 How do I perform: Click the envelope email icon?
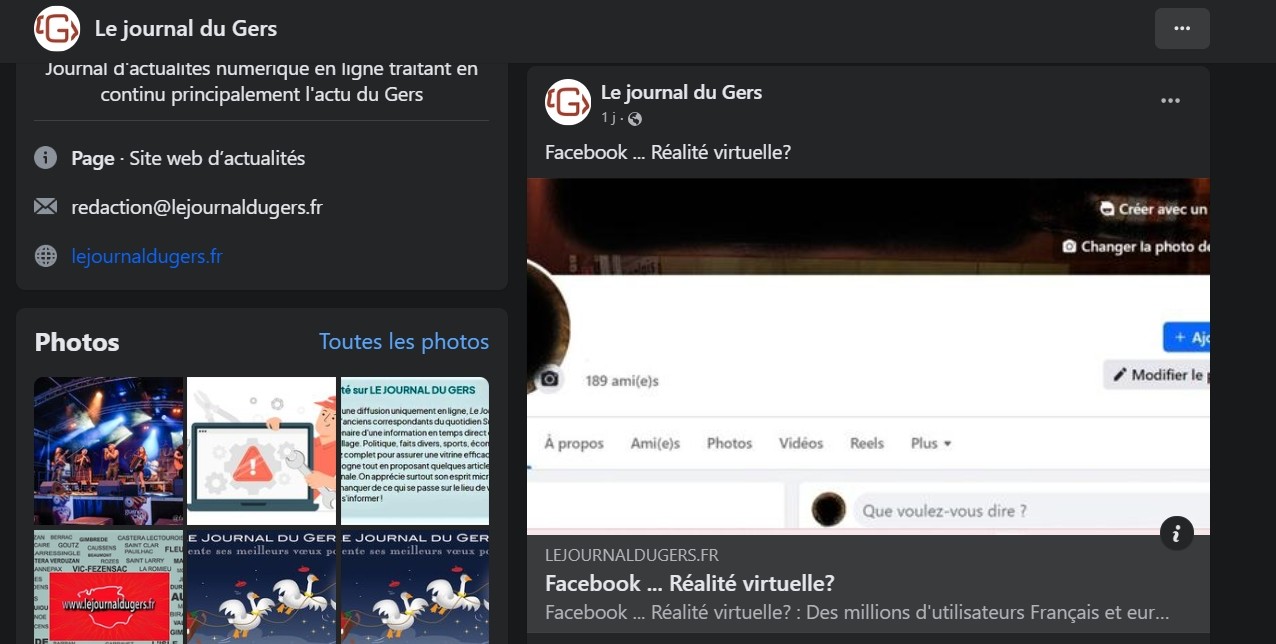click(45, 207)
